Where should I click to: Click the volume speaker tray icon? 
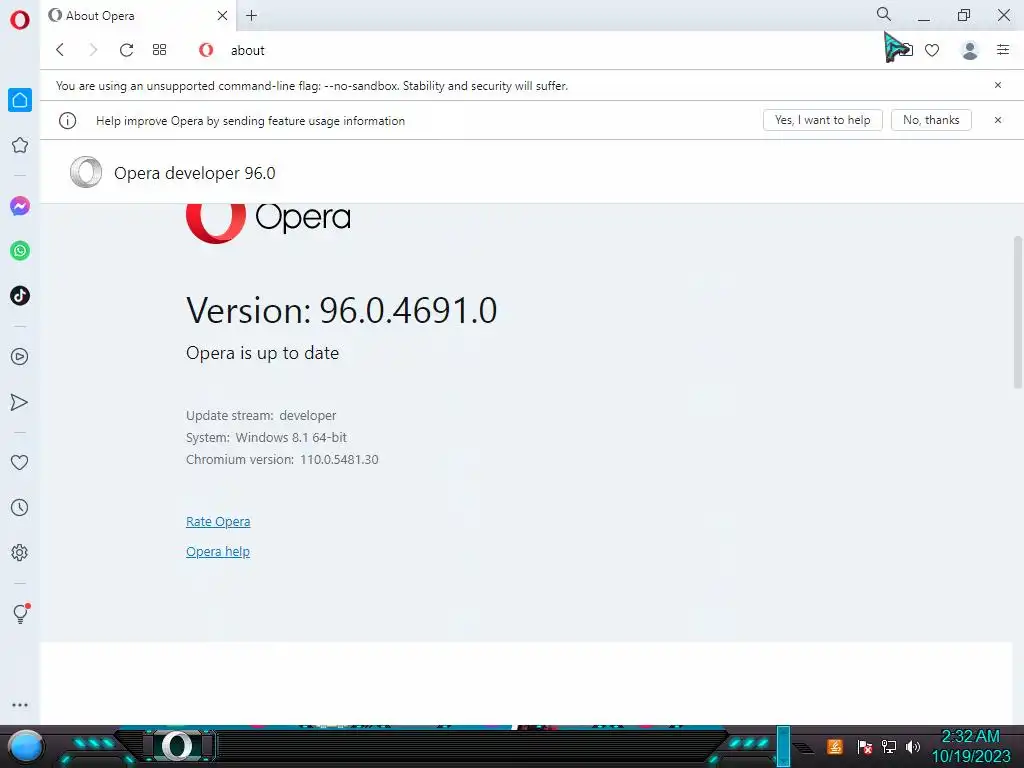coord(913,747)
